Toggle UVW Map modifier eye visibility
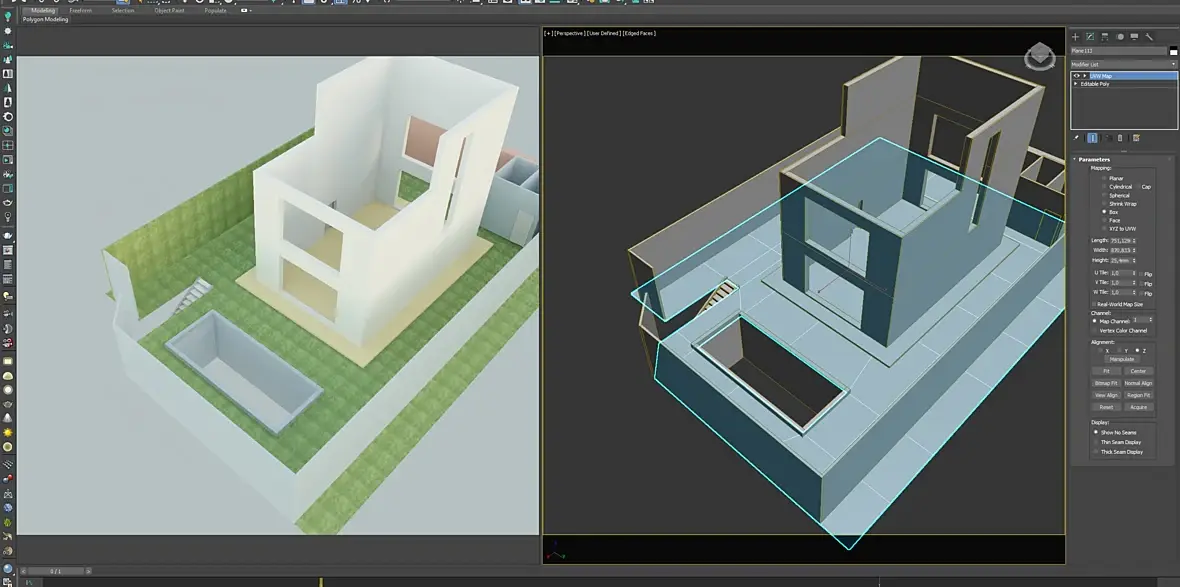The image size is (1180, 587). (1076, 76)
